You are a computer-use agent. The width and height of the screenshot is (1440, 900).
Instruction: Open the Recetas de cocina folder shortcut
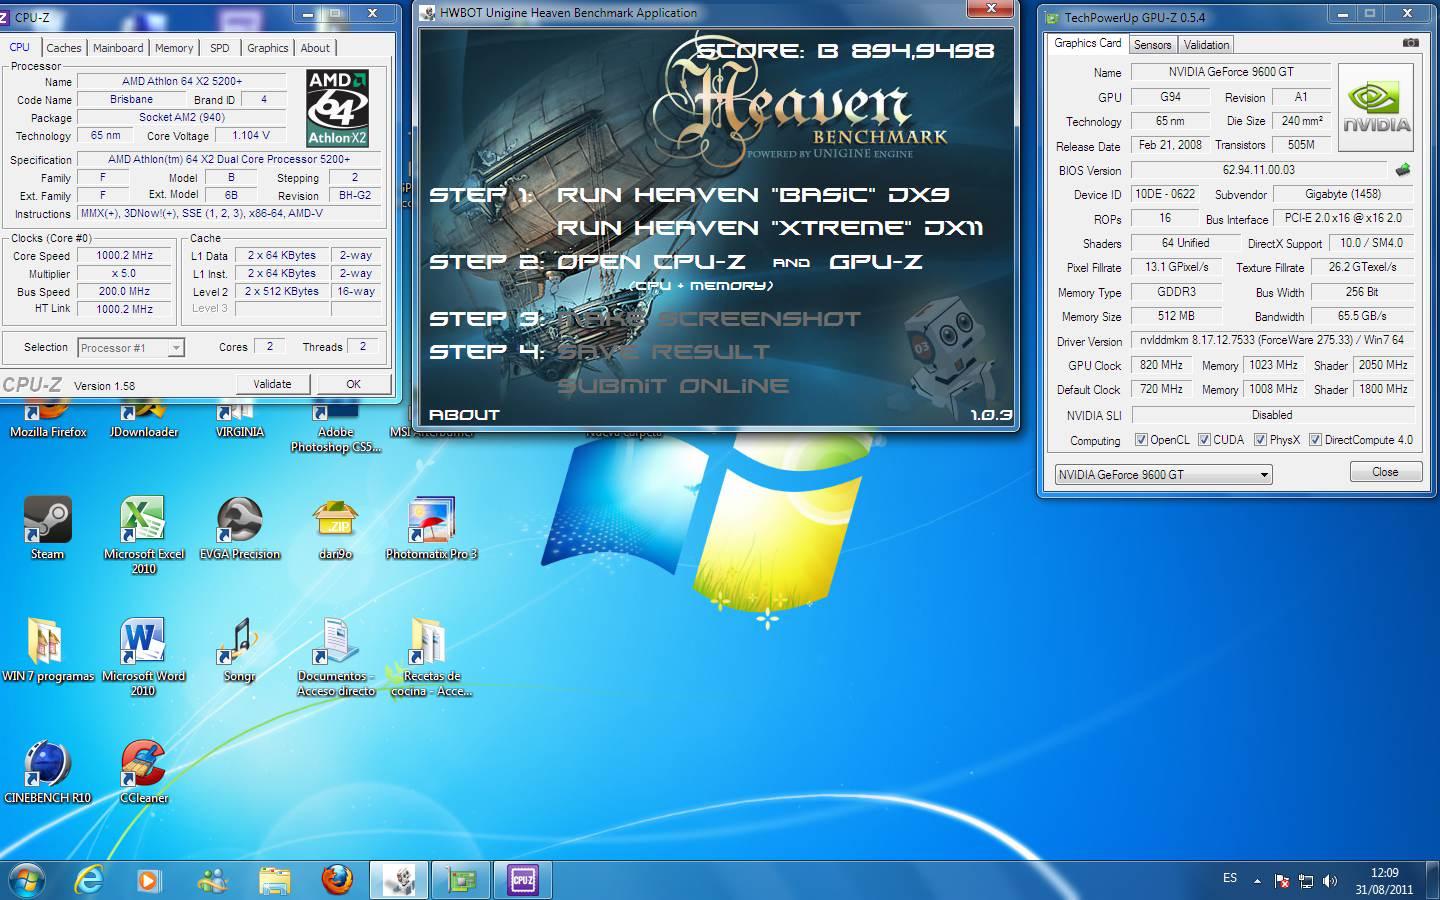click(432, 657)
